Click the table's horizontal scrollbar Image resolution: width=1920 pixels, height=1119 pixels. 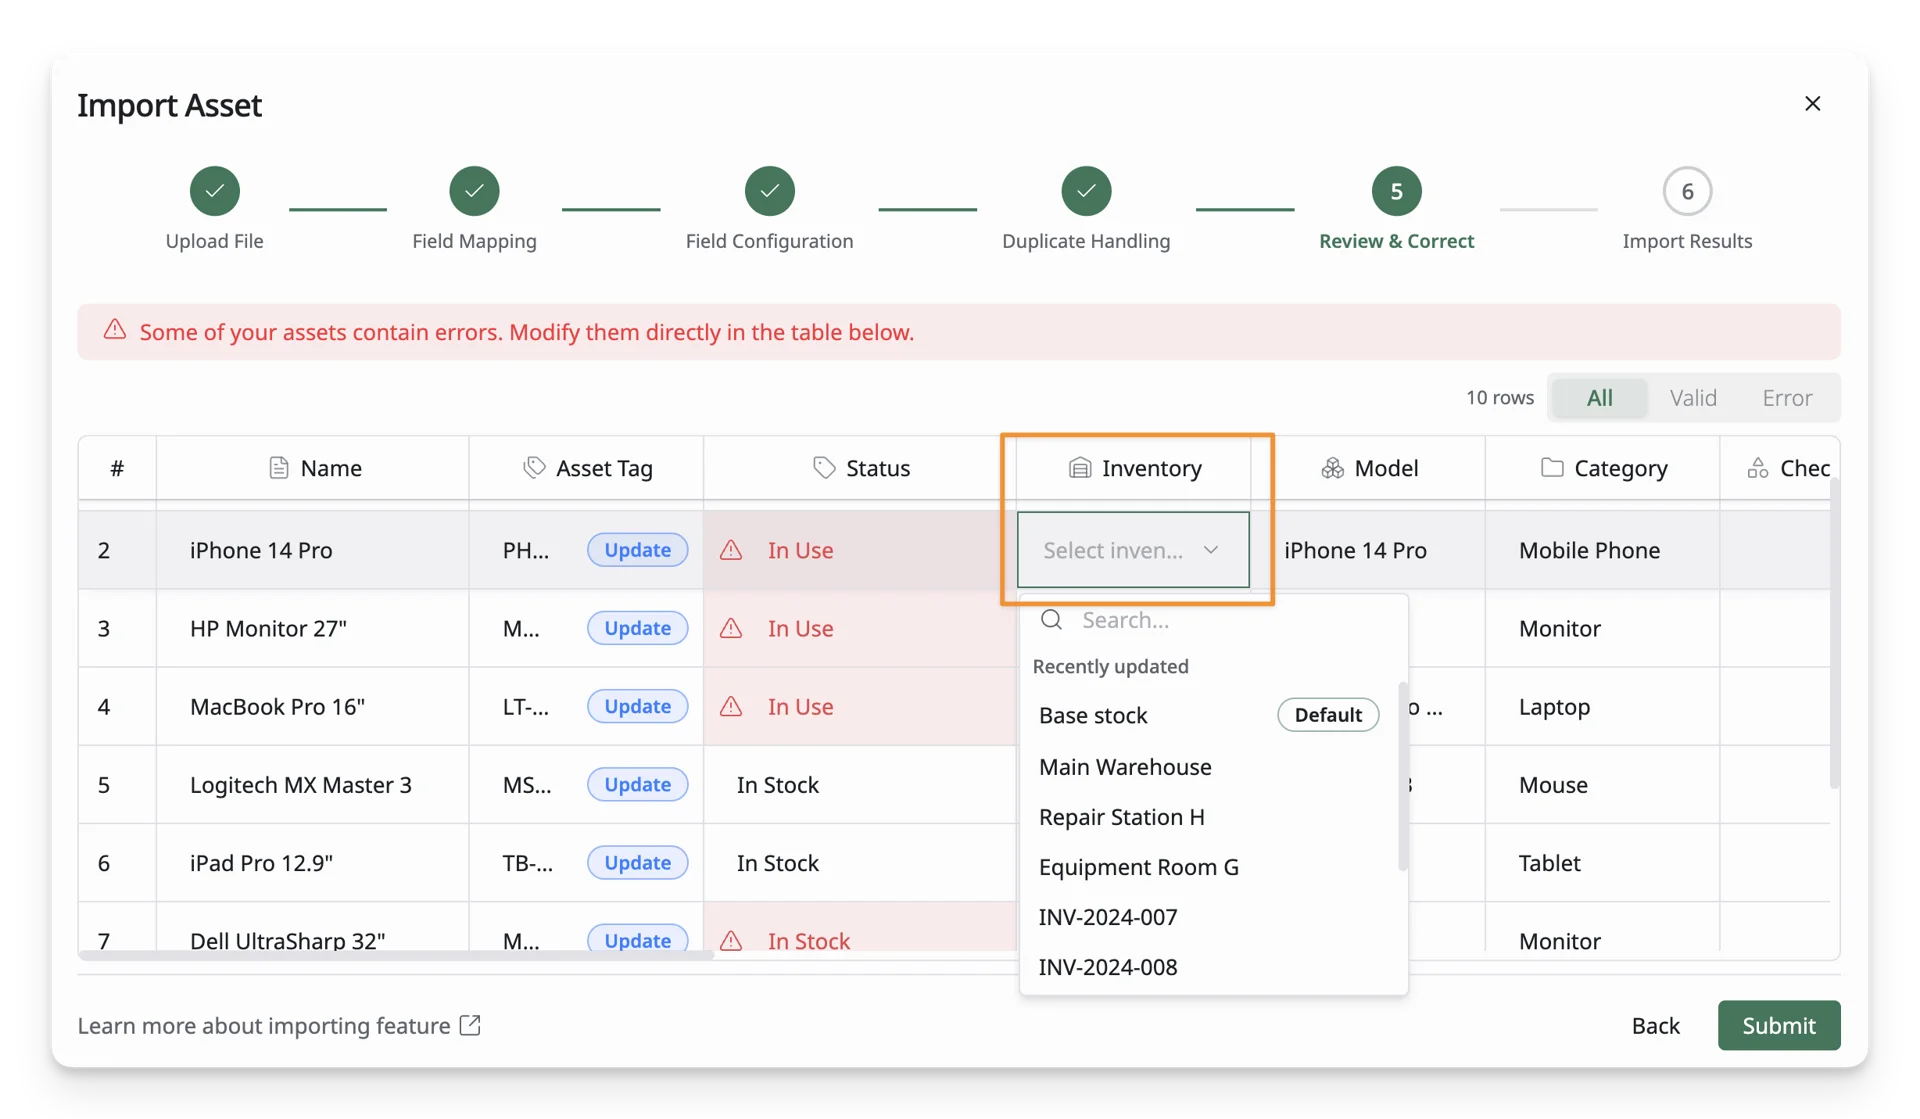396,955
